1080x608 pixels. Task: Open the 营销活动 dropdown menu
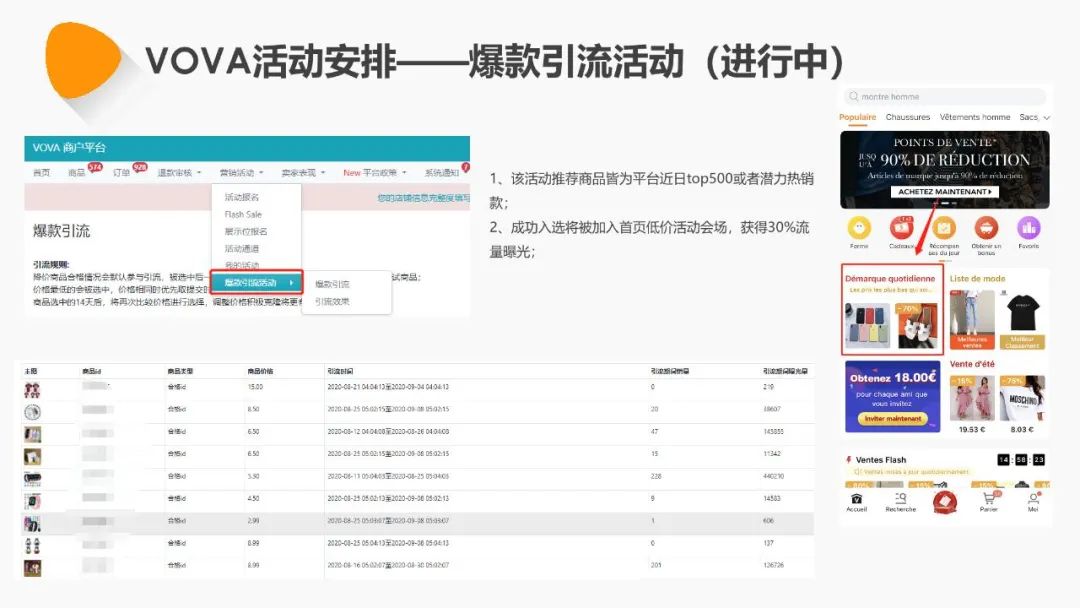coord(241,173)
